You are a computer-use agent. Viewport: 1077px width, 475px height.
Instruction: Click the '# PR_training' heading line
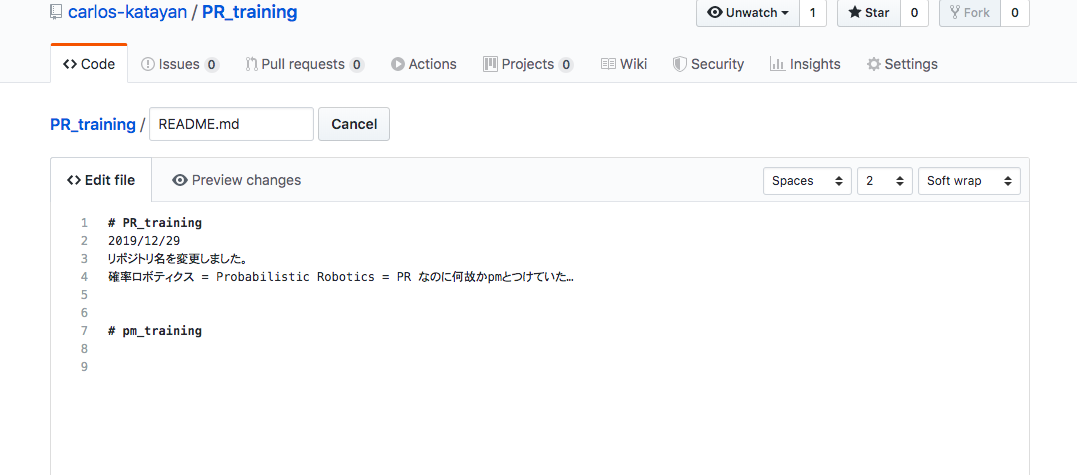tap(155, 222)
